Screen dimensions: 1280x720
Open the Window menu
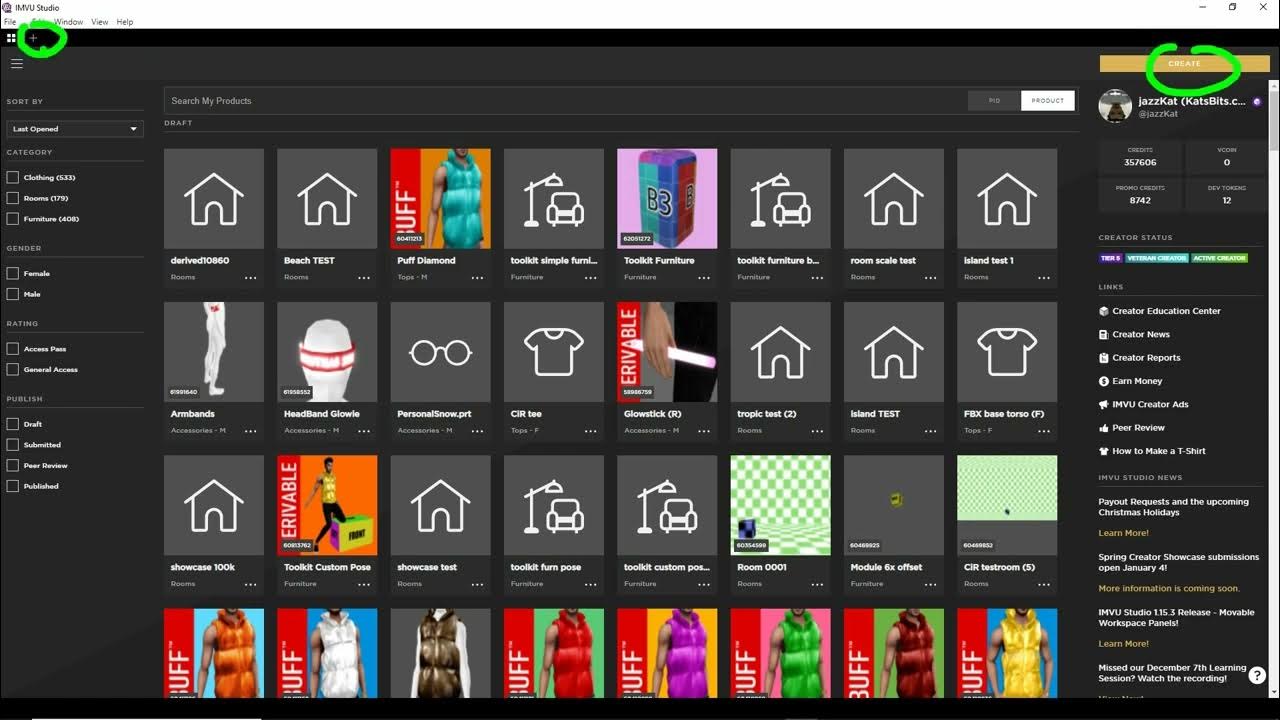click(x=69, y=22)
